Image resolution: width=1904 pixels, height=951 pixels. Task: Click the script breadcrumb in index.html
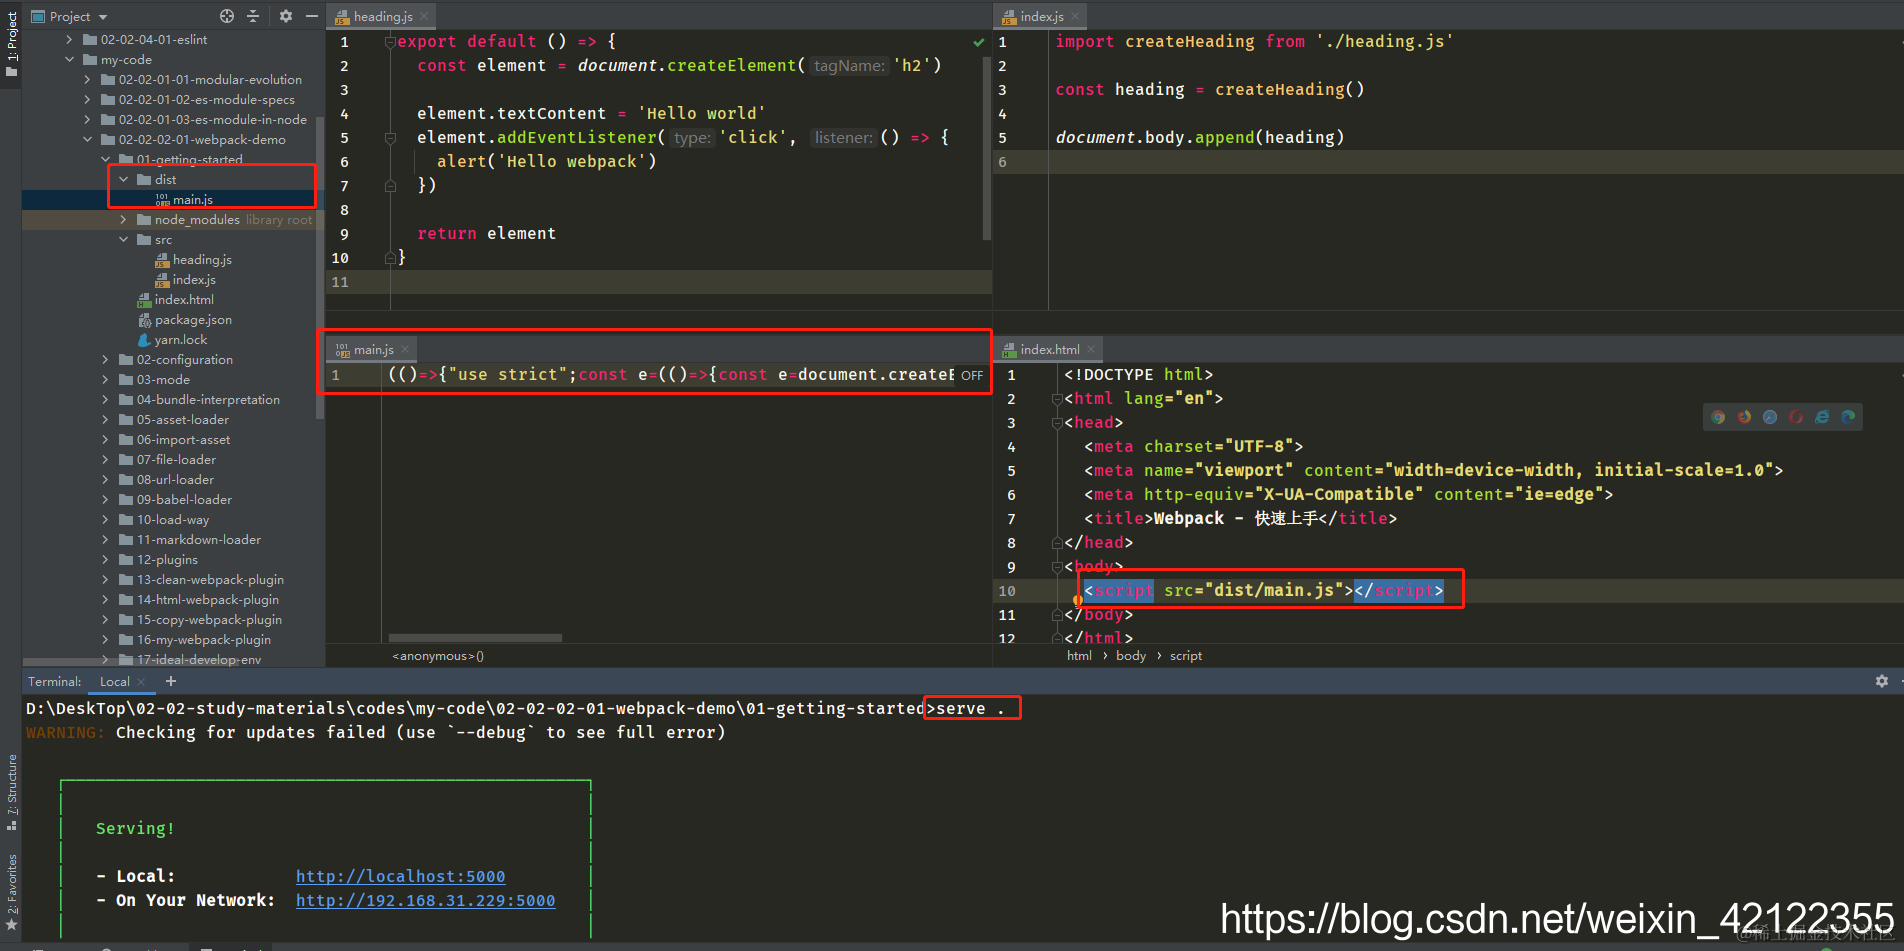(1186, 656)
